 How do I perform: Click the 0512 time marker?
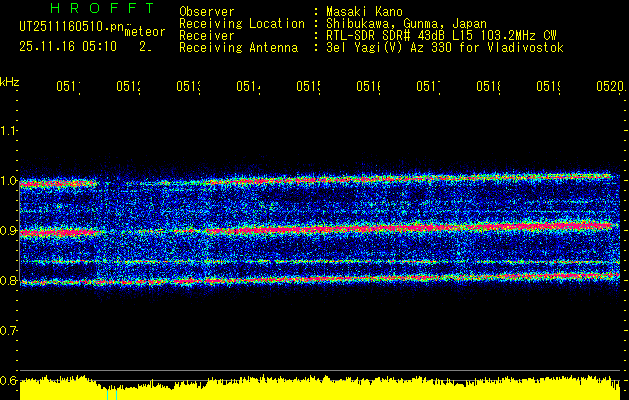coord(128,87)
